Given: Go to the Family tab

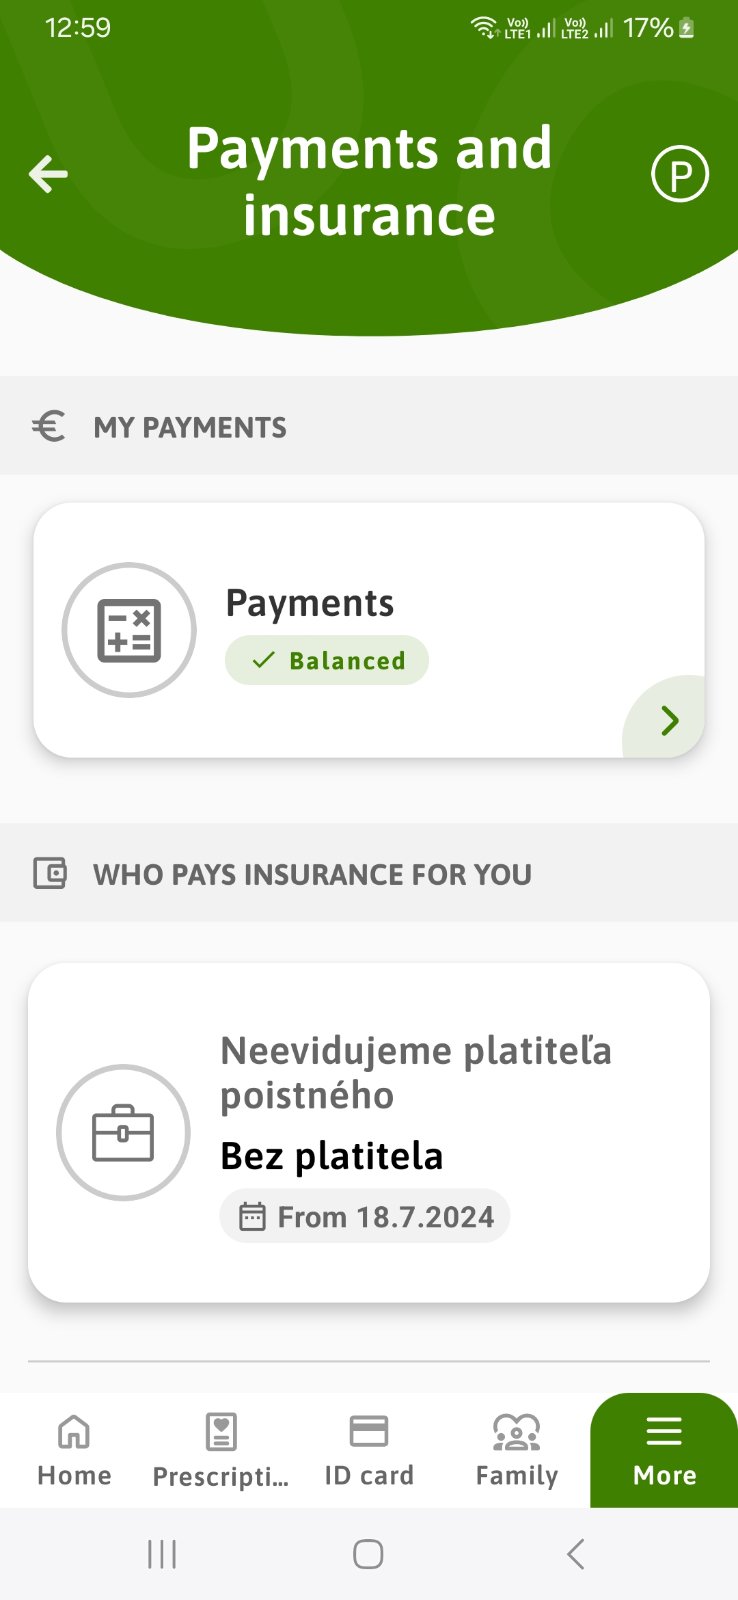Looking at the screenshot, I should click(517, 1450).
